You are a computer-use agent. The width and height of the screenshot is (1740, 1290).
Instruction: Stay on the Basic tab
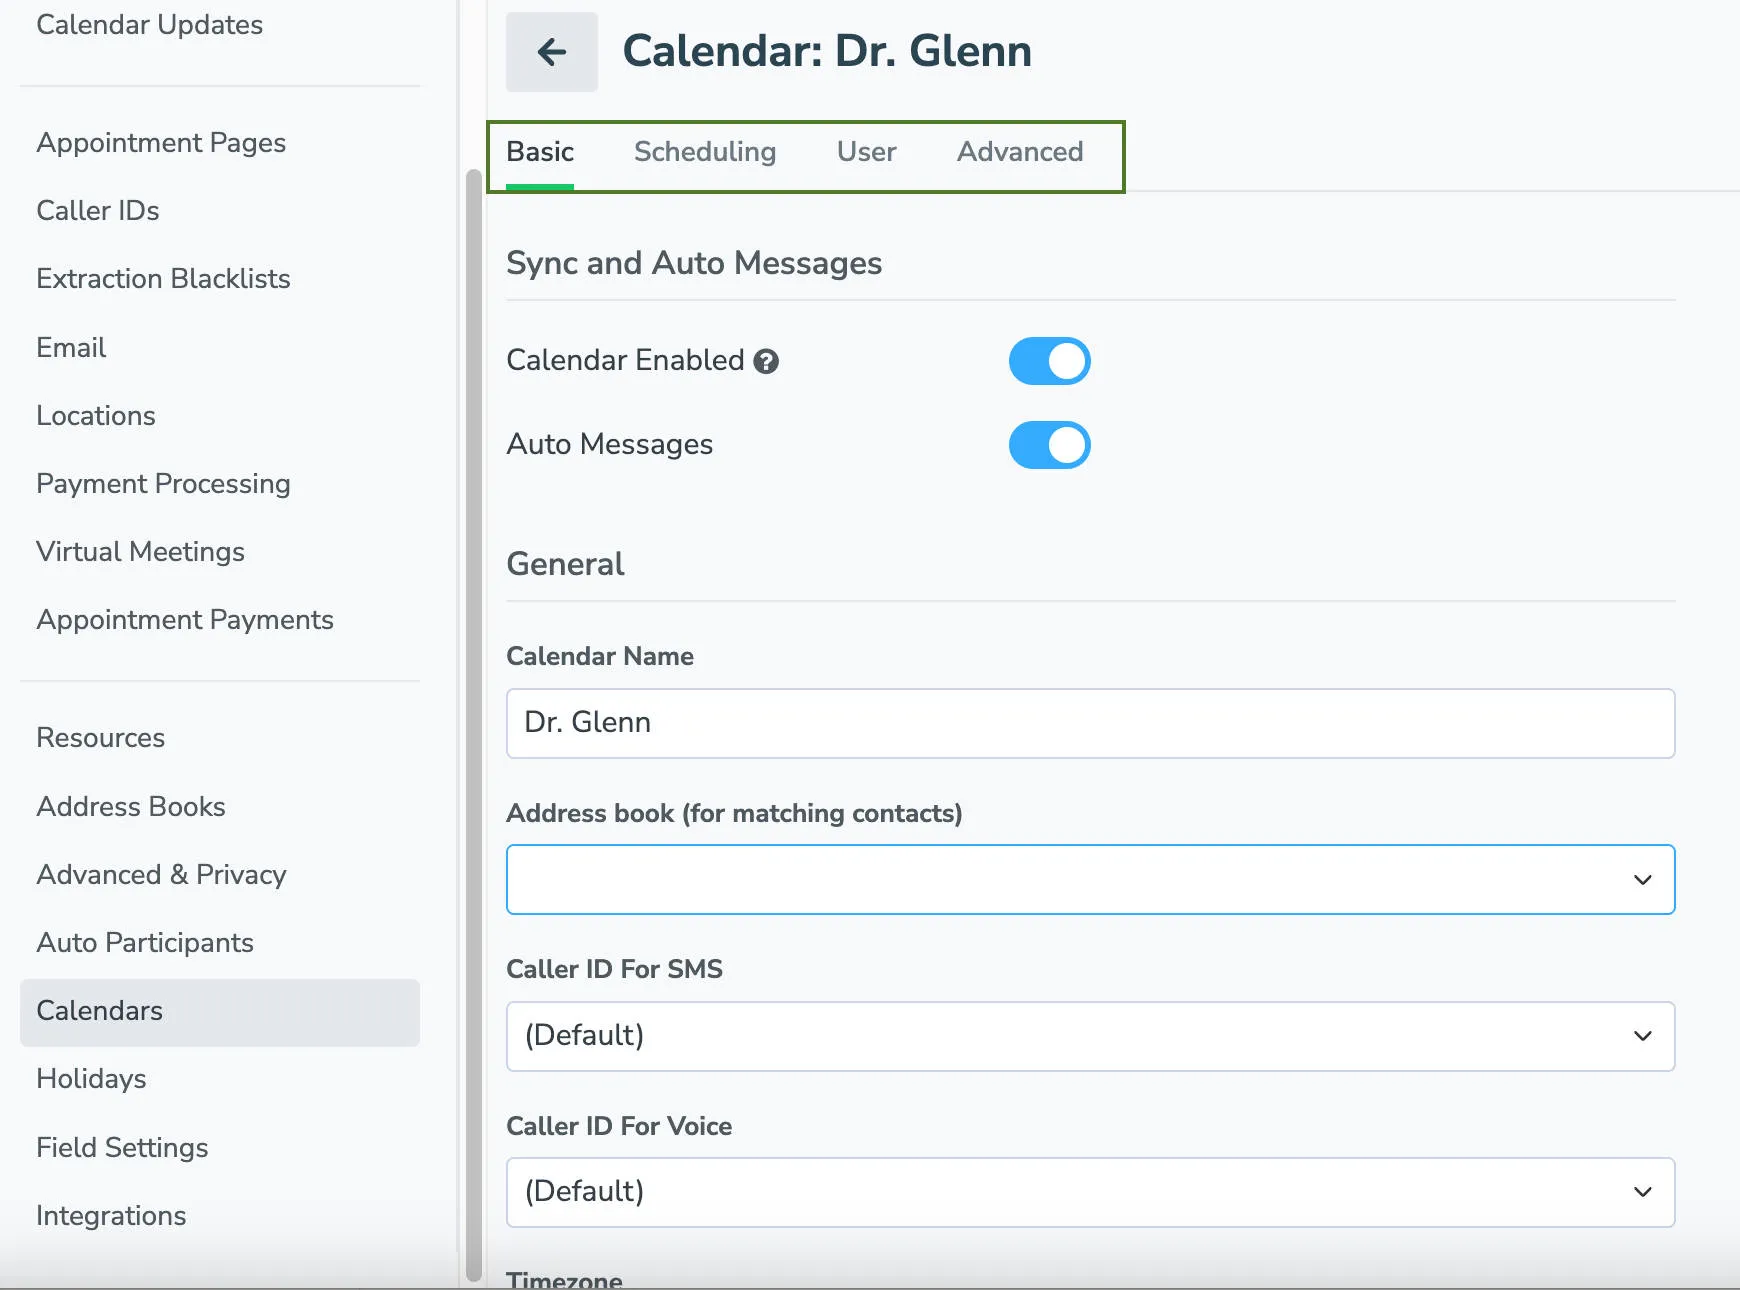[539, 152]
